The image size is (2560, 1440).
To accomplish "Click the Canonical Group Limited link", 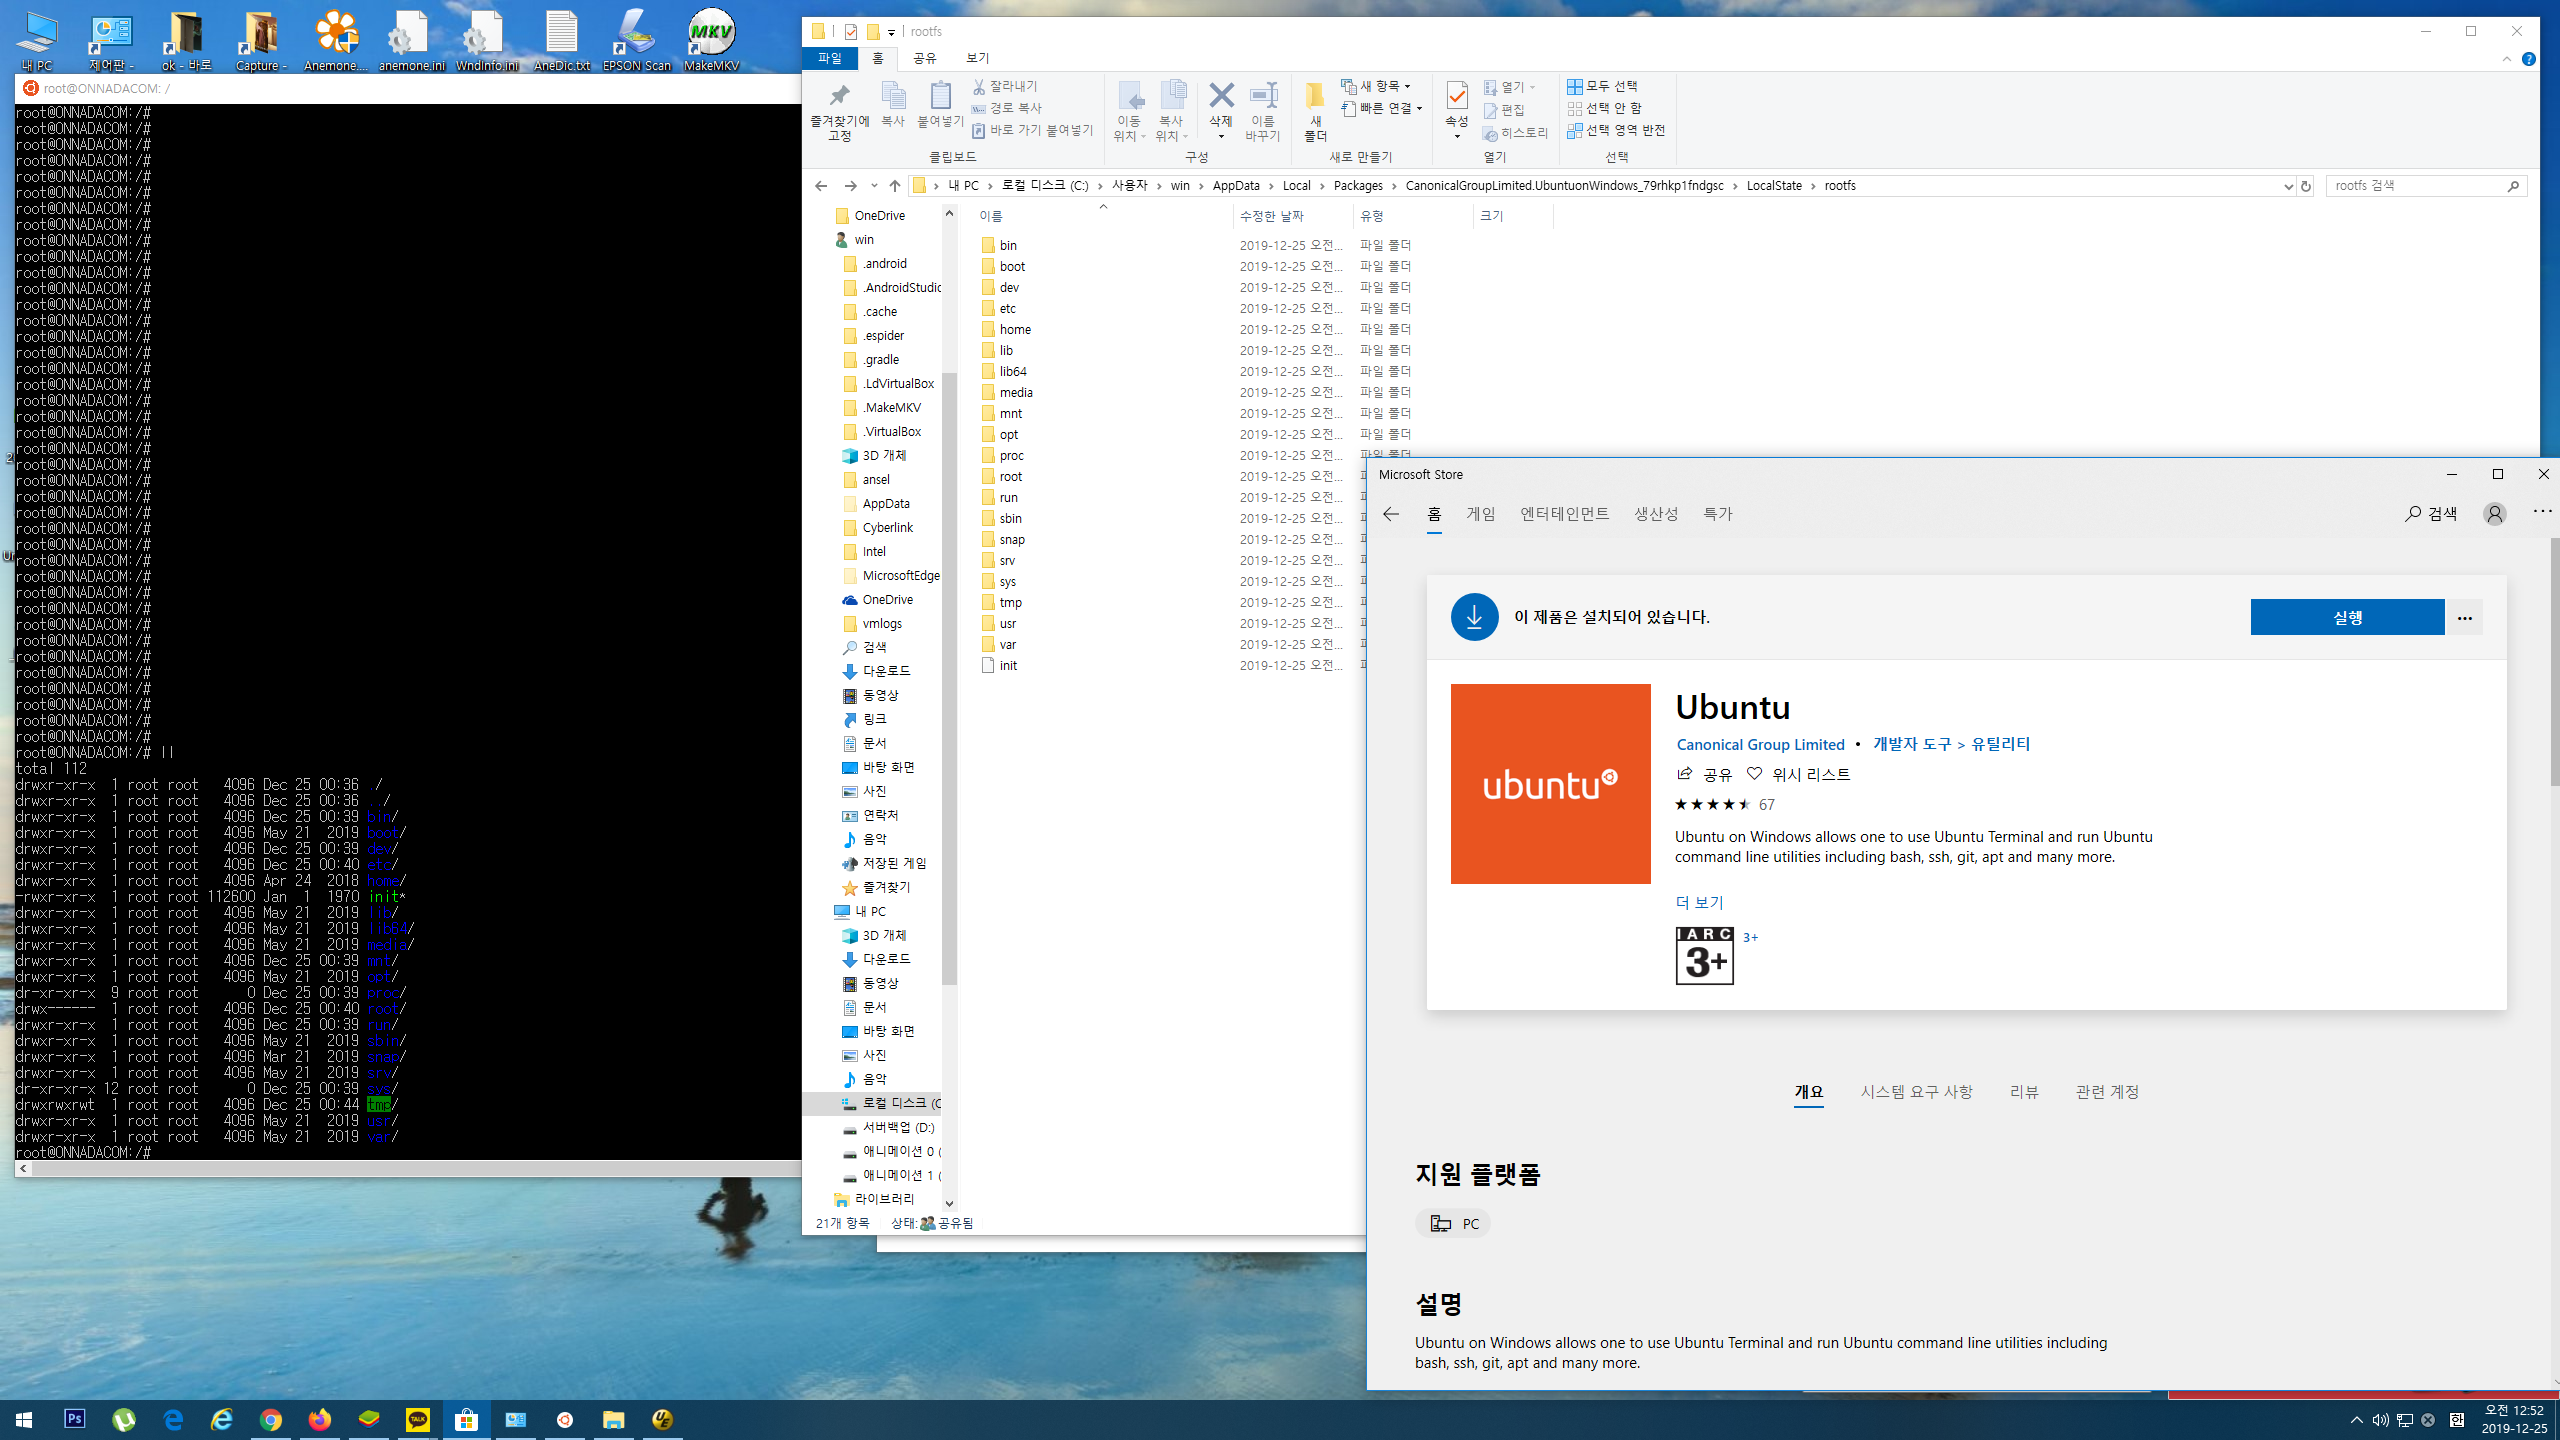I will click(x=1760, y=744).
